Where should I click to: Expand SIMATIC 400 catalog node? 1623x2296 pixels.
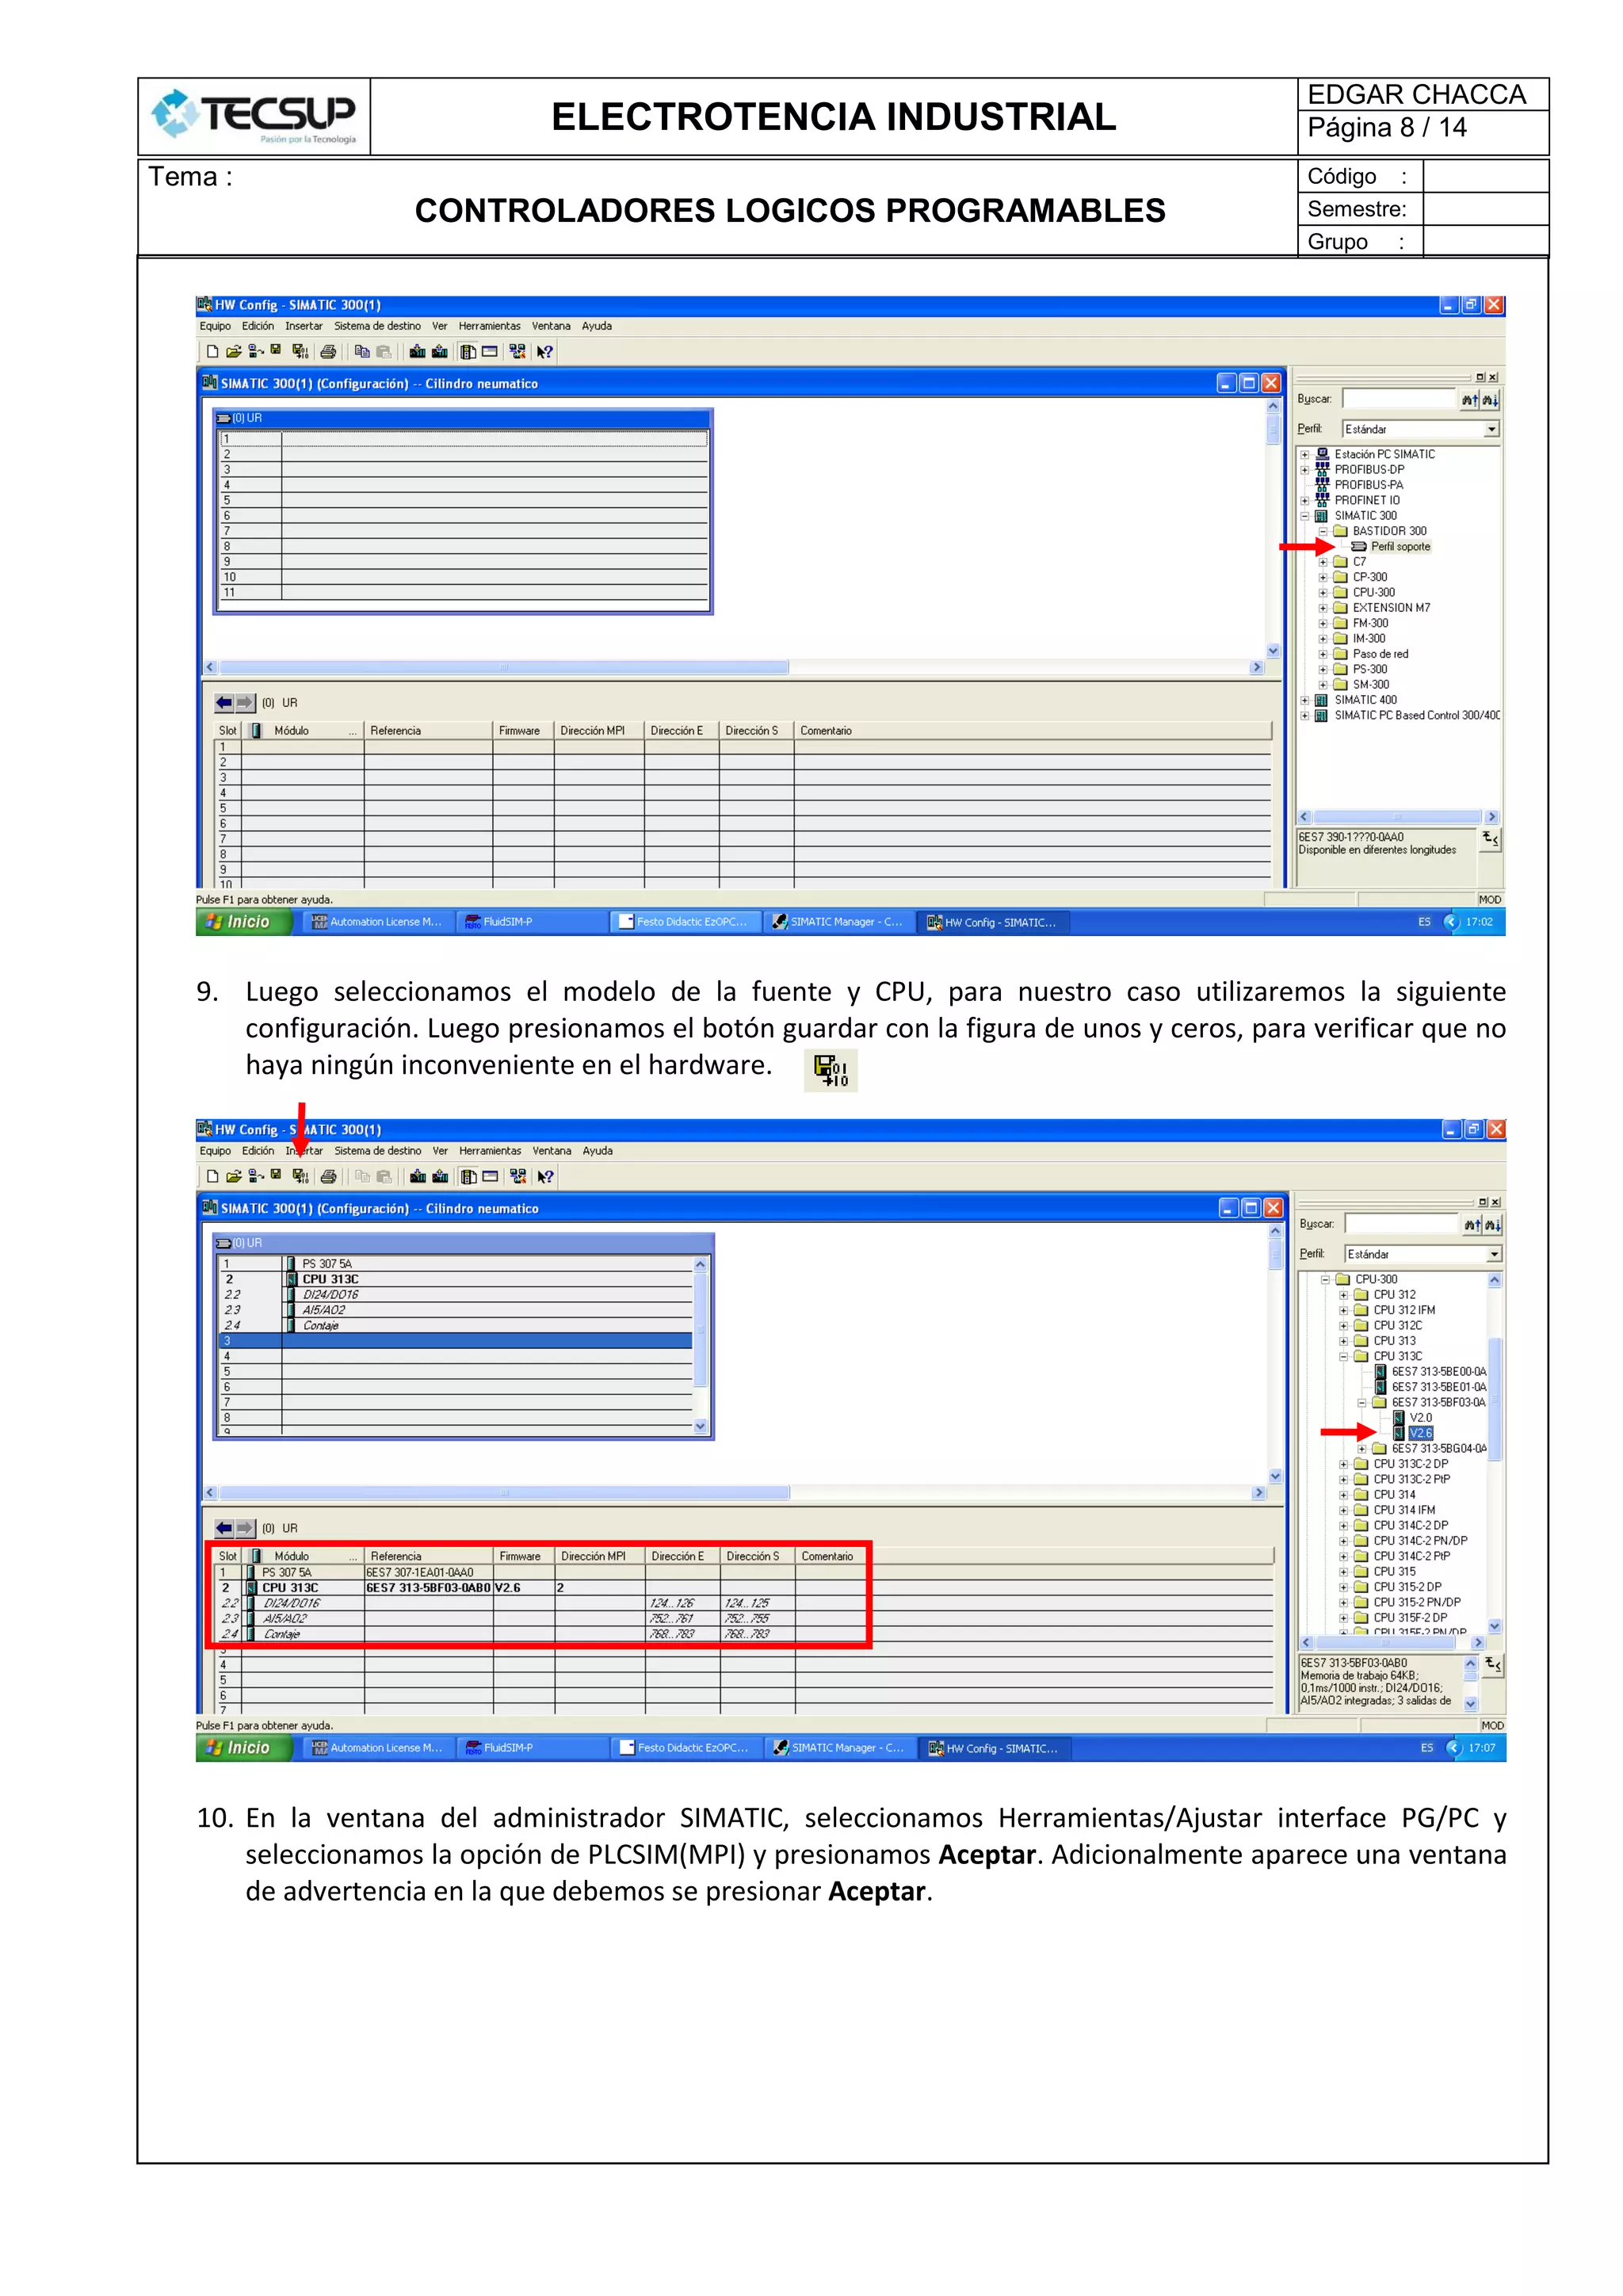coord(1305,700)
